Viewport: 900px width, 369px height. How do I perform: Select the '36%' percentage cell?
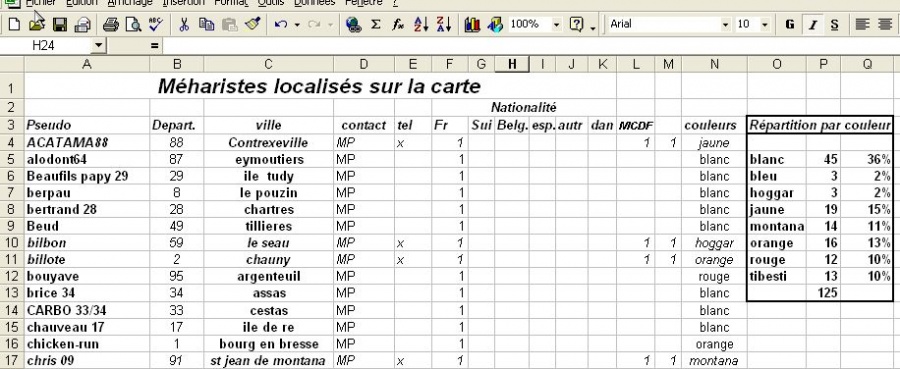pos(867,159)
